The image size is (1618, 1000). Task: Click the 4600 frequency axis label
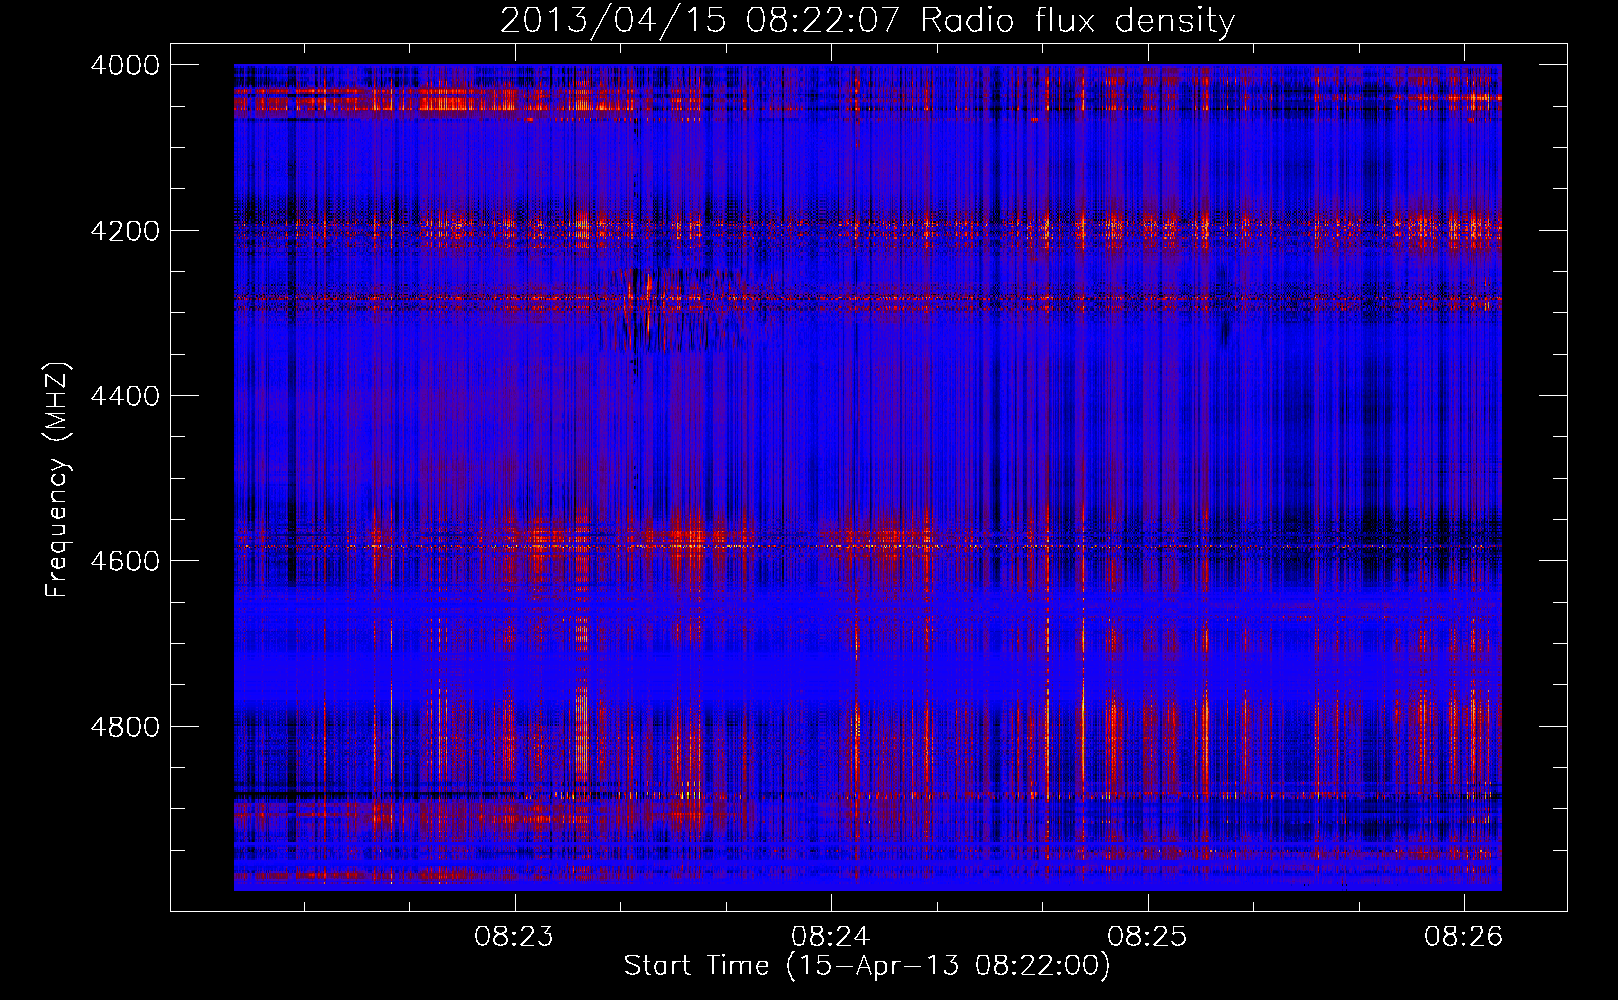125,561
